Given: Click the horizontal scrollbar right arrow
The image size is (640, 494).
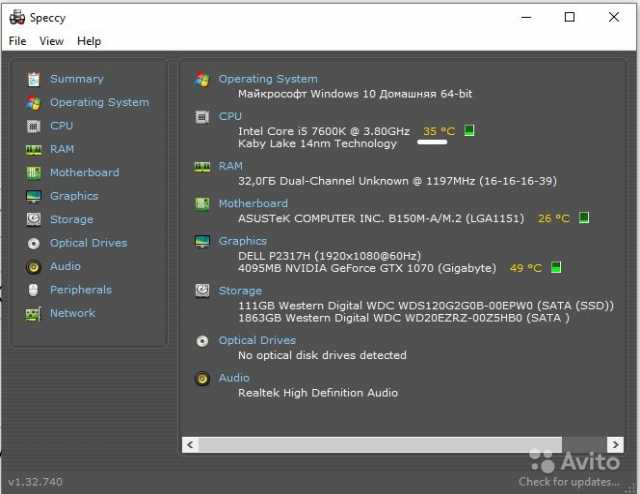Looking at the screenshot, I should 615,445.
